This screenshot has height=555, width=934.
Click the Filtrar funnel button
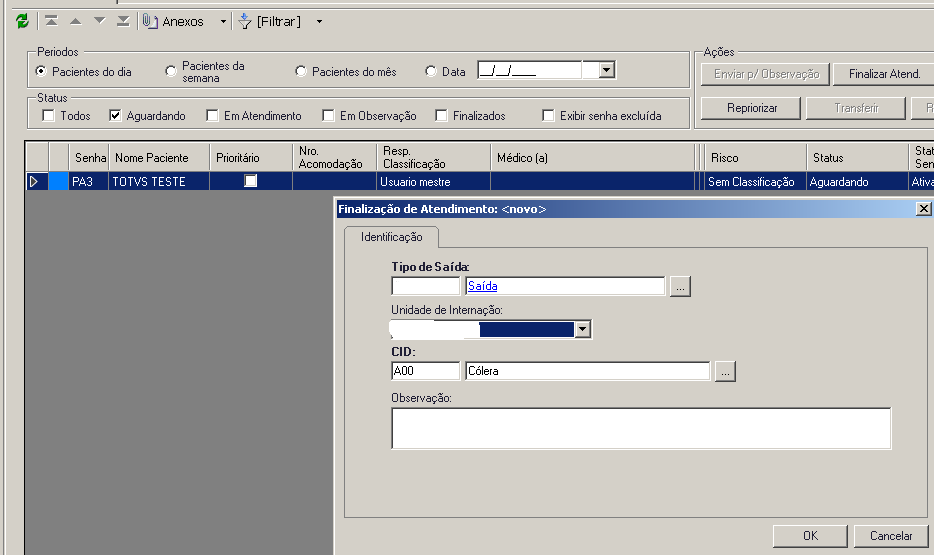coord(269,21)
